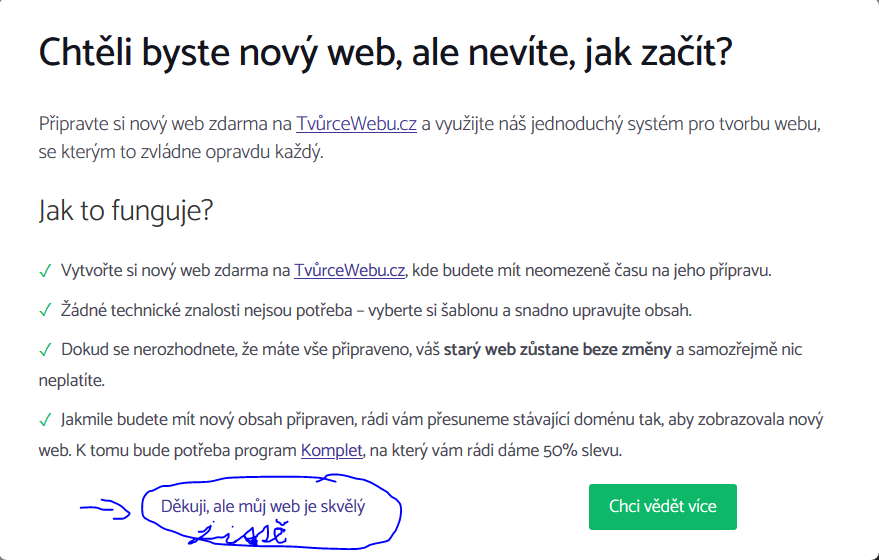Click the intro text "Připravte si nový web zdarma"
The image size is (879, 560).
click(164, 125)
